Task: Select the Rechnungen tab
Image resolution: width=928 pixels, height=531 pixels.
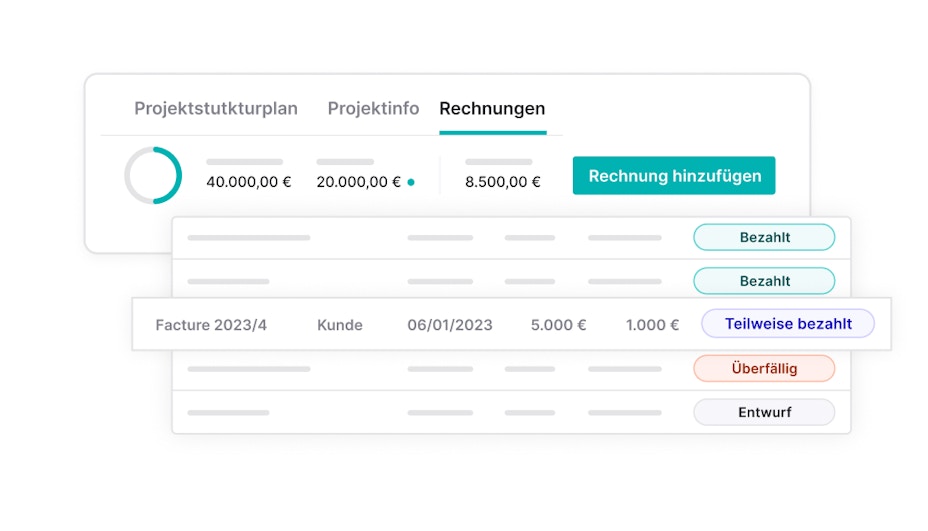Action: [x=492, y=109]
